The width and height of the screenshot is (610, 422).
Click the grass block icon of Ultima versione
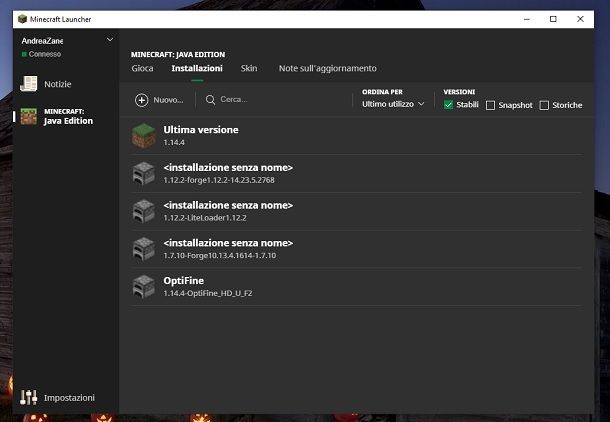[144, 136]
